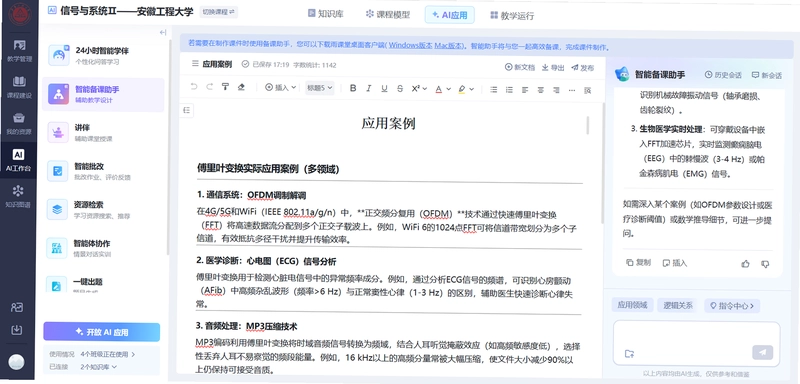Insert a numbered list
The height and width of the screenshot is (384, 800).
(x=509, y=89)
